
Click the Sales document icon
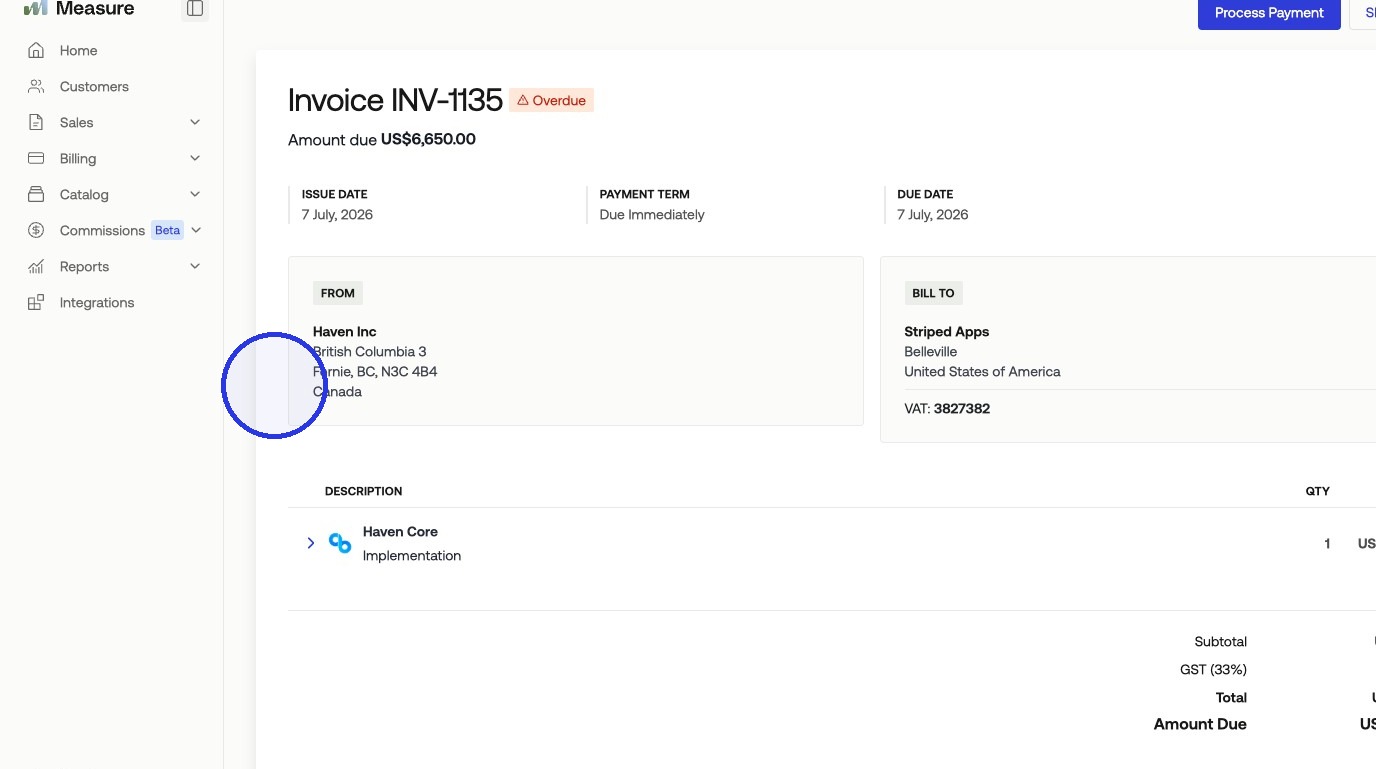pos(36,122)
